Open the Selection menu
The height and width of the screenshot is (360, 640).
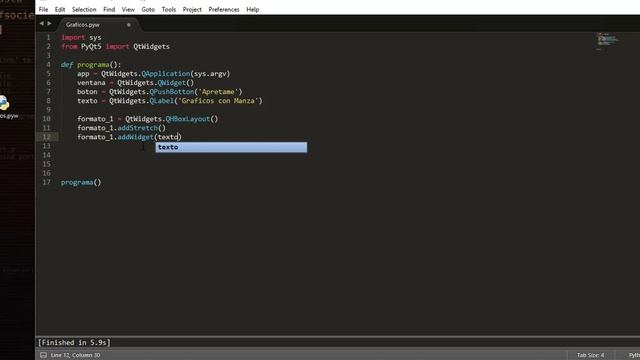[x=84, y=9]
